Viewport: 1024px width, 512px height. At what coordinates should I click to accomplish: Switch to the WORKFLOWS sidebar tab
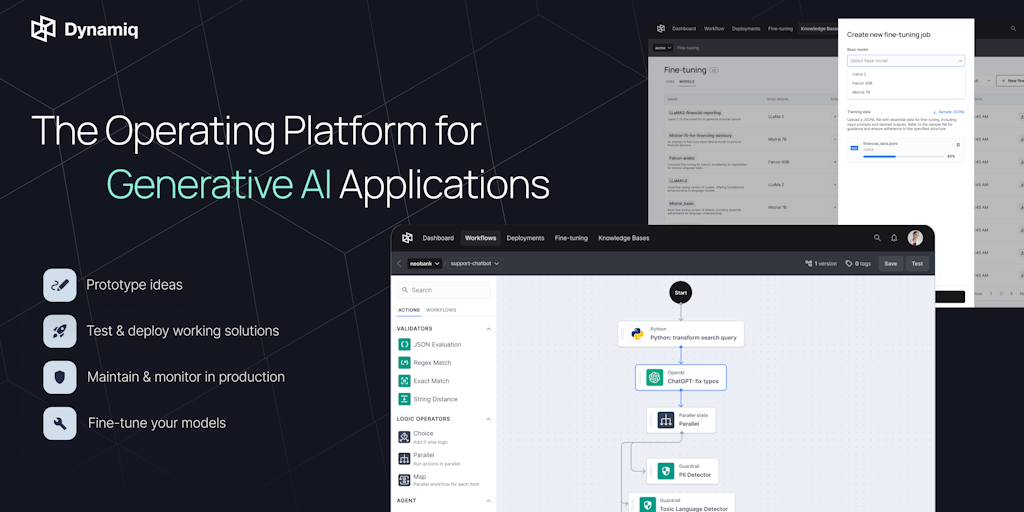tap(441, 310)
